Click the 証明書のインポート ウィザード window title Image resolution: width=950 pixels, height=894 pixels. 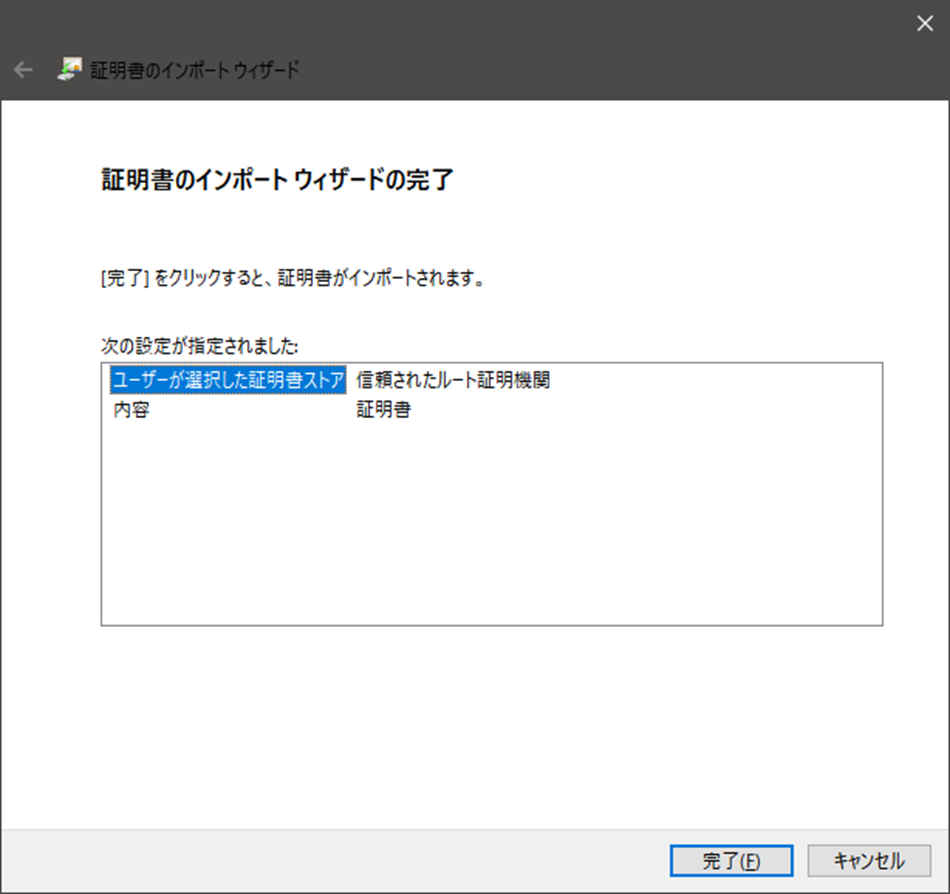[195, 70]
